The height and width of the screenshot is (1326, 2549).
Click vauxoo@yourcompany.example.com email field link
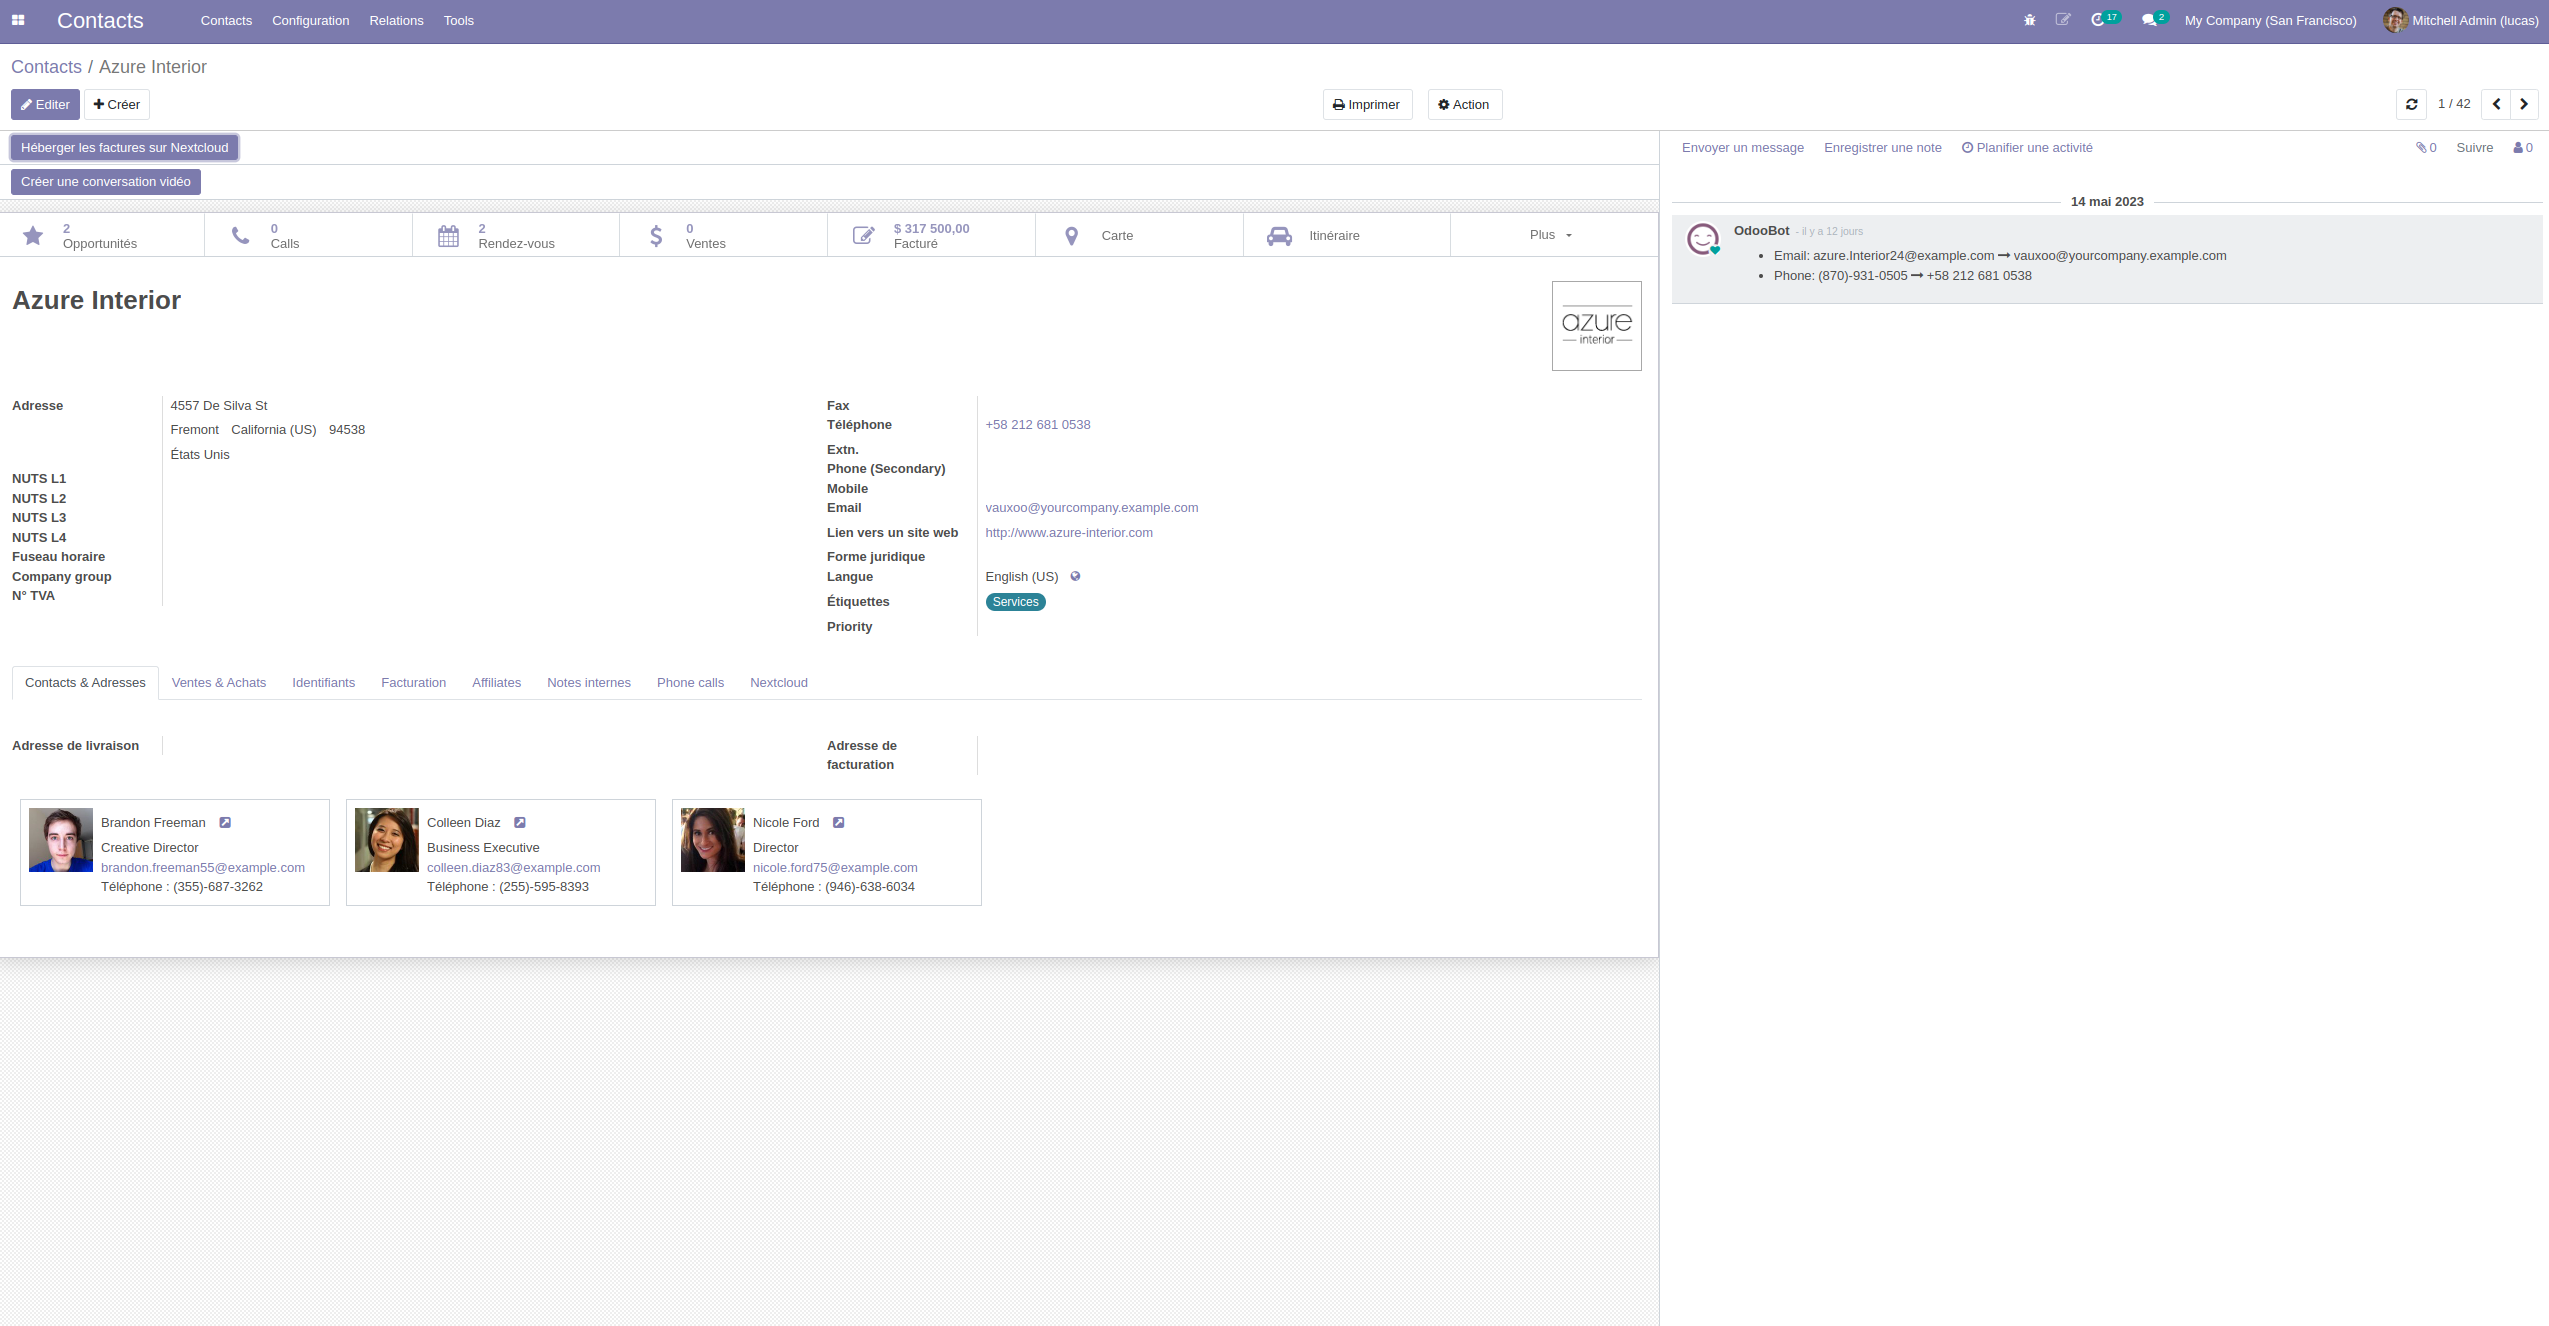click(x=1091, y=507)
